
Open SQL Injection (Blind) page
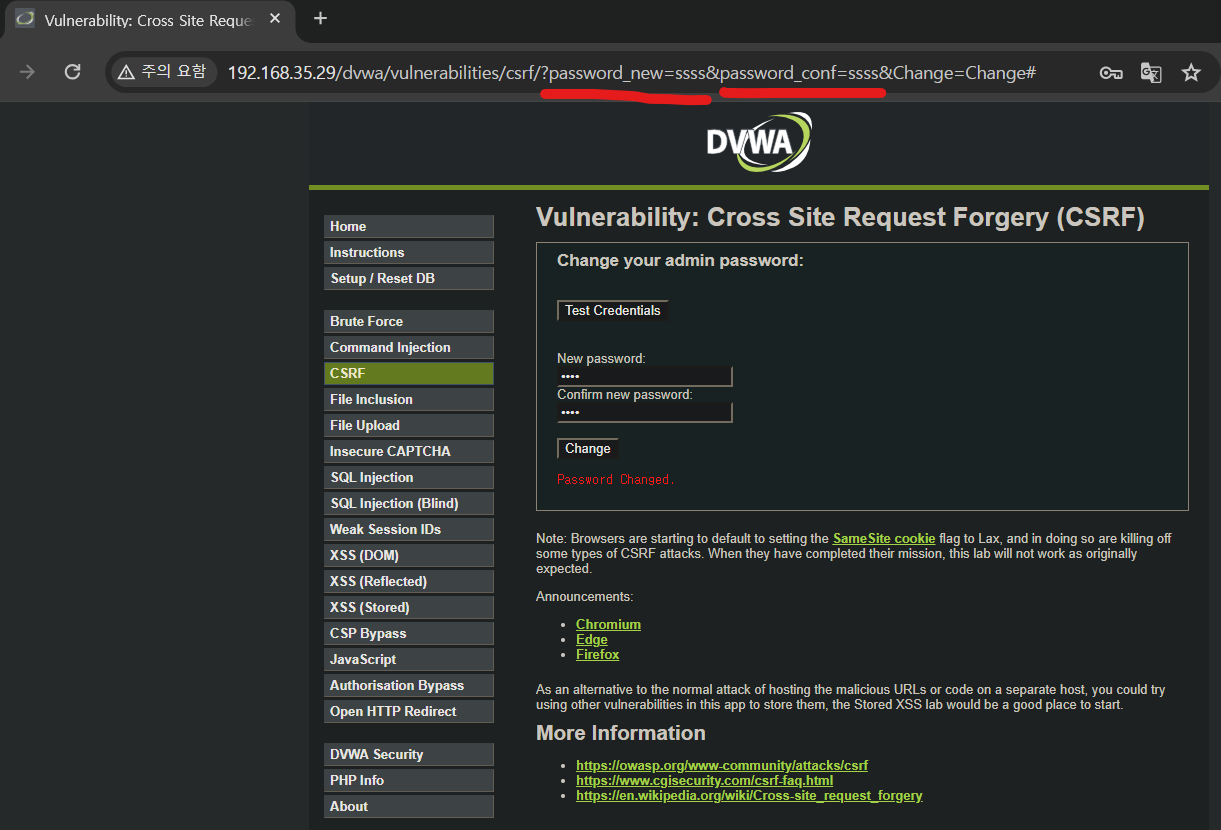(408, 504)
